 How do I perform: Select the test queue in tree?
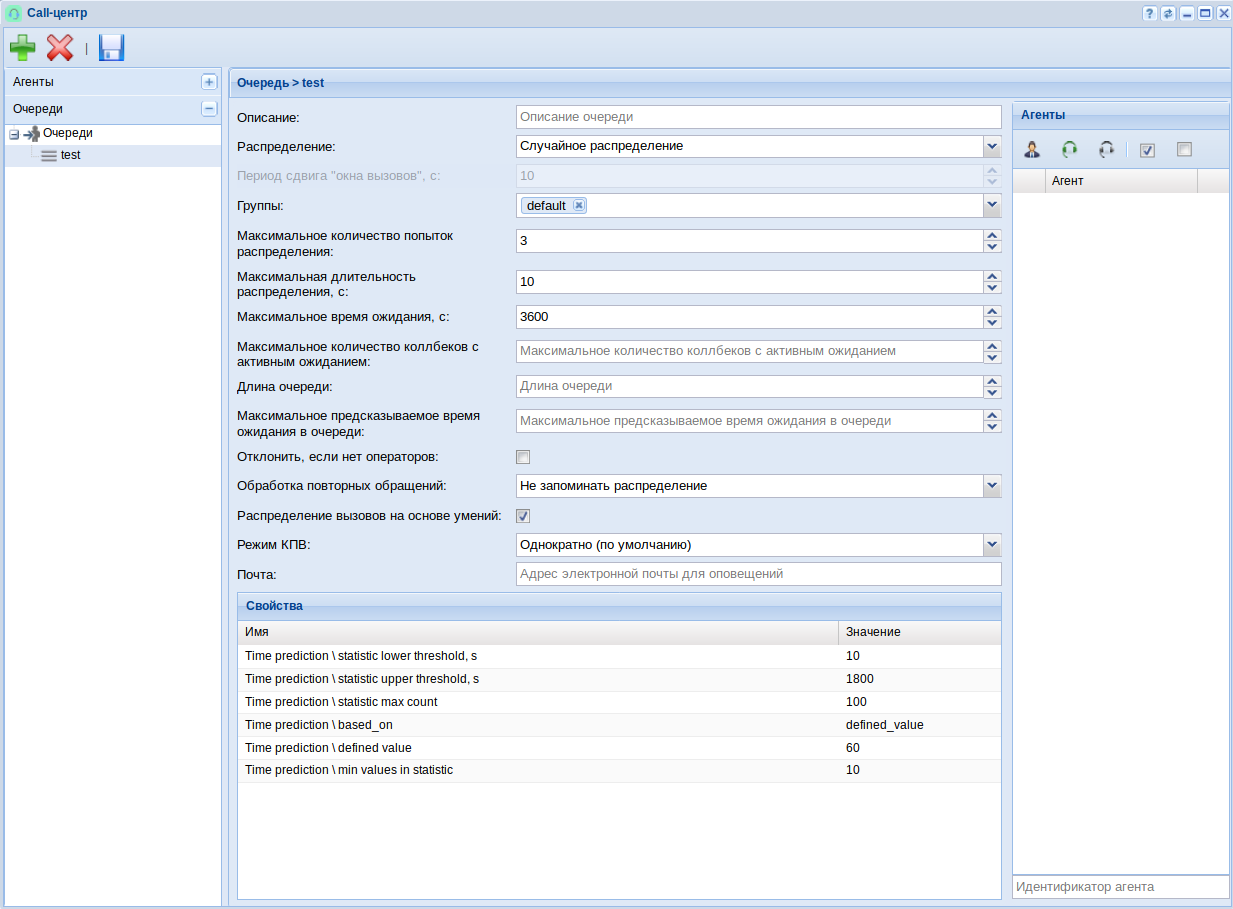(x=70, y=155)
